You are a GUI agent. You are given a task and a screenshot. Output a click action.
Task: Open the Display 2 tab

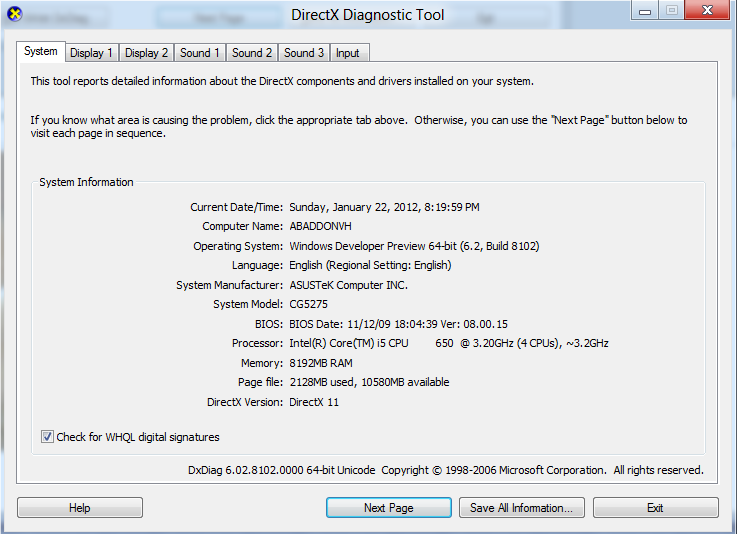tap(147, 53)
